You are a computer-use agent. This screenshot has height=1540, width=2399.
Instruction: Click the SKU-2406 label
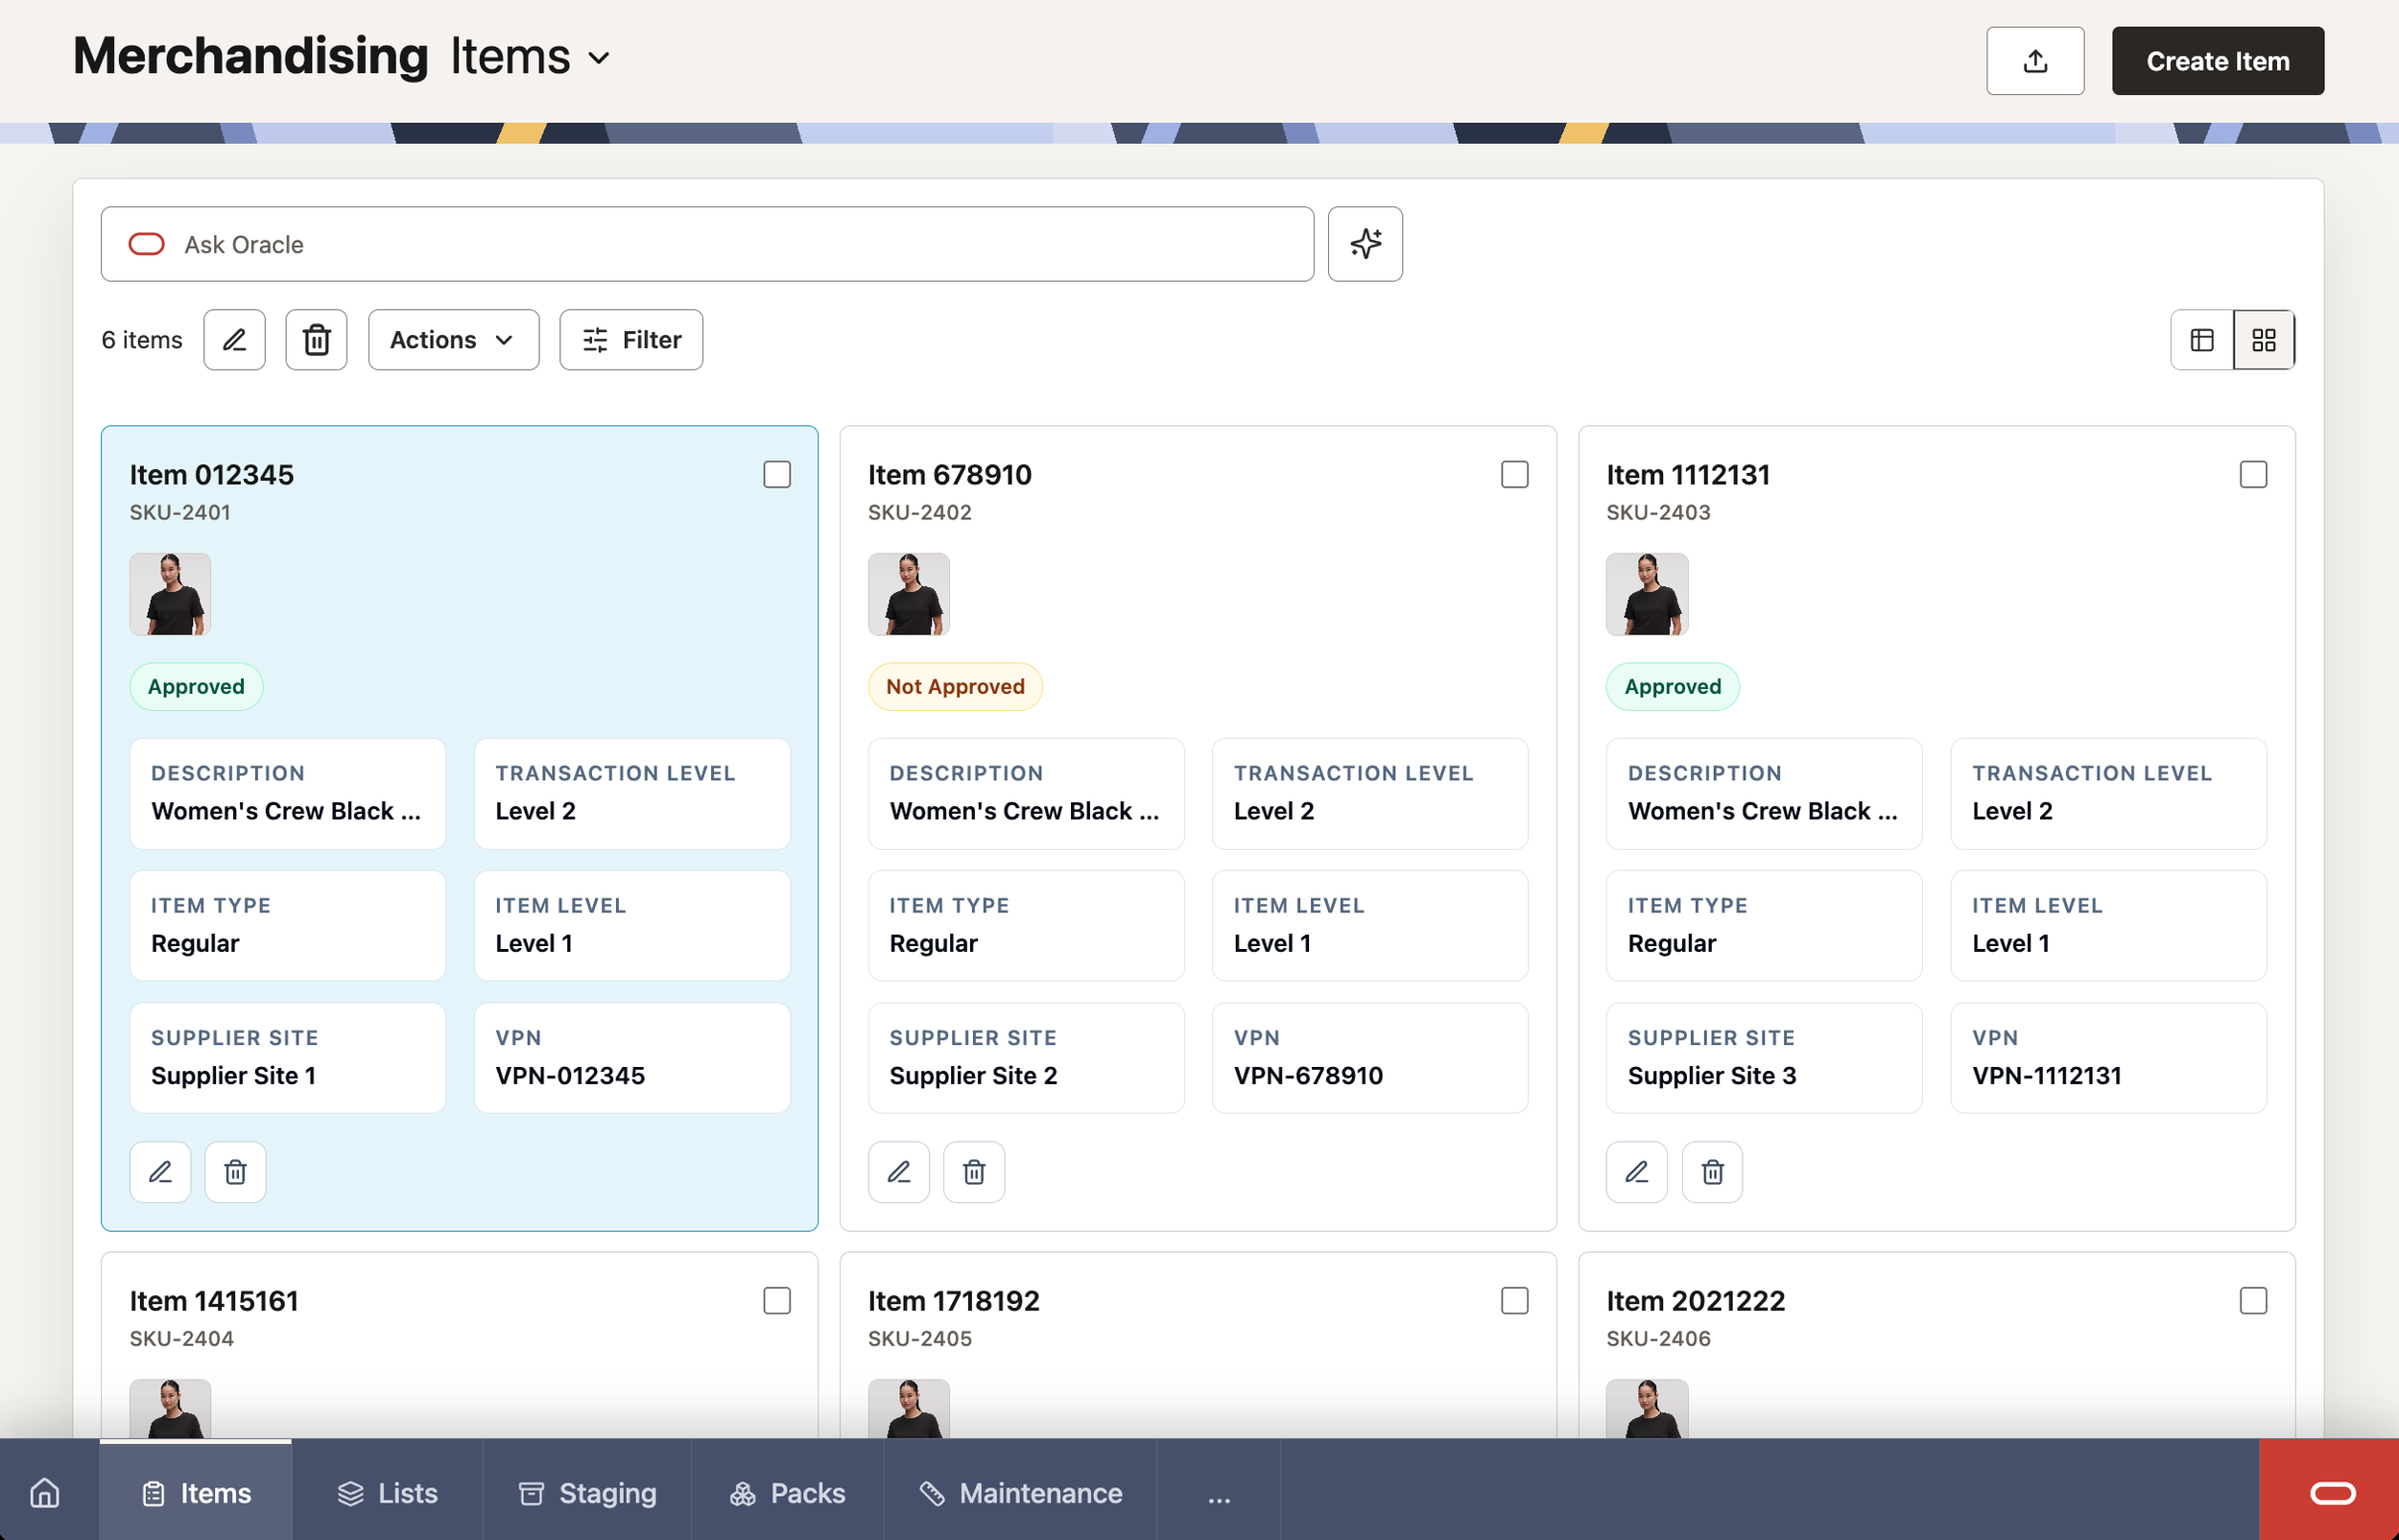(1657, 1338)
